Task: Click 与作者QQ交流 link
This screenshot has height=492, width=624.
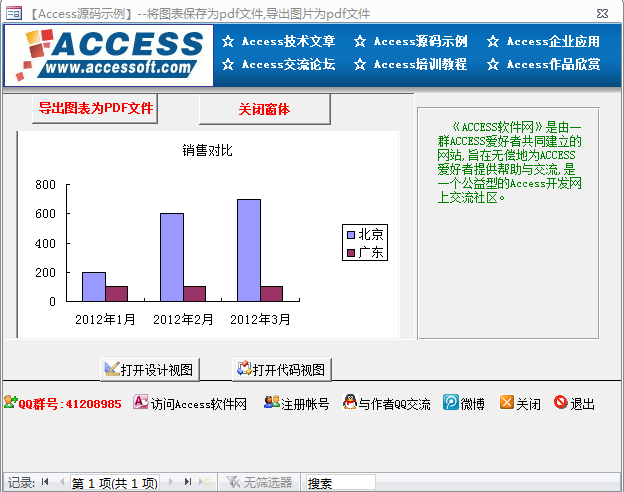Action: click(394, 404)
